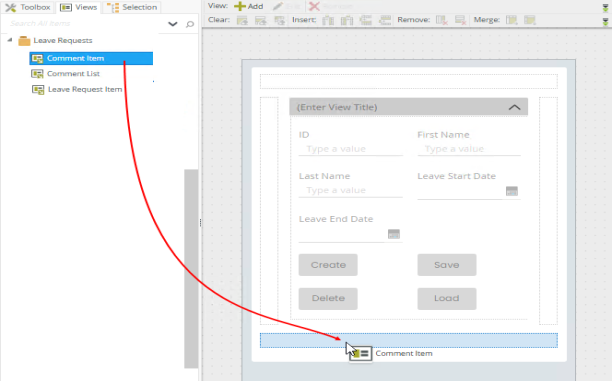Click the Leave Request Item view icon
This screenshot has height=381, width=612.
point(38,90)
